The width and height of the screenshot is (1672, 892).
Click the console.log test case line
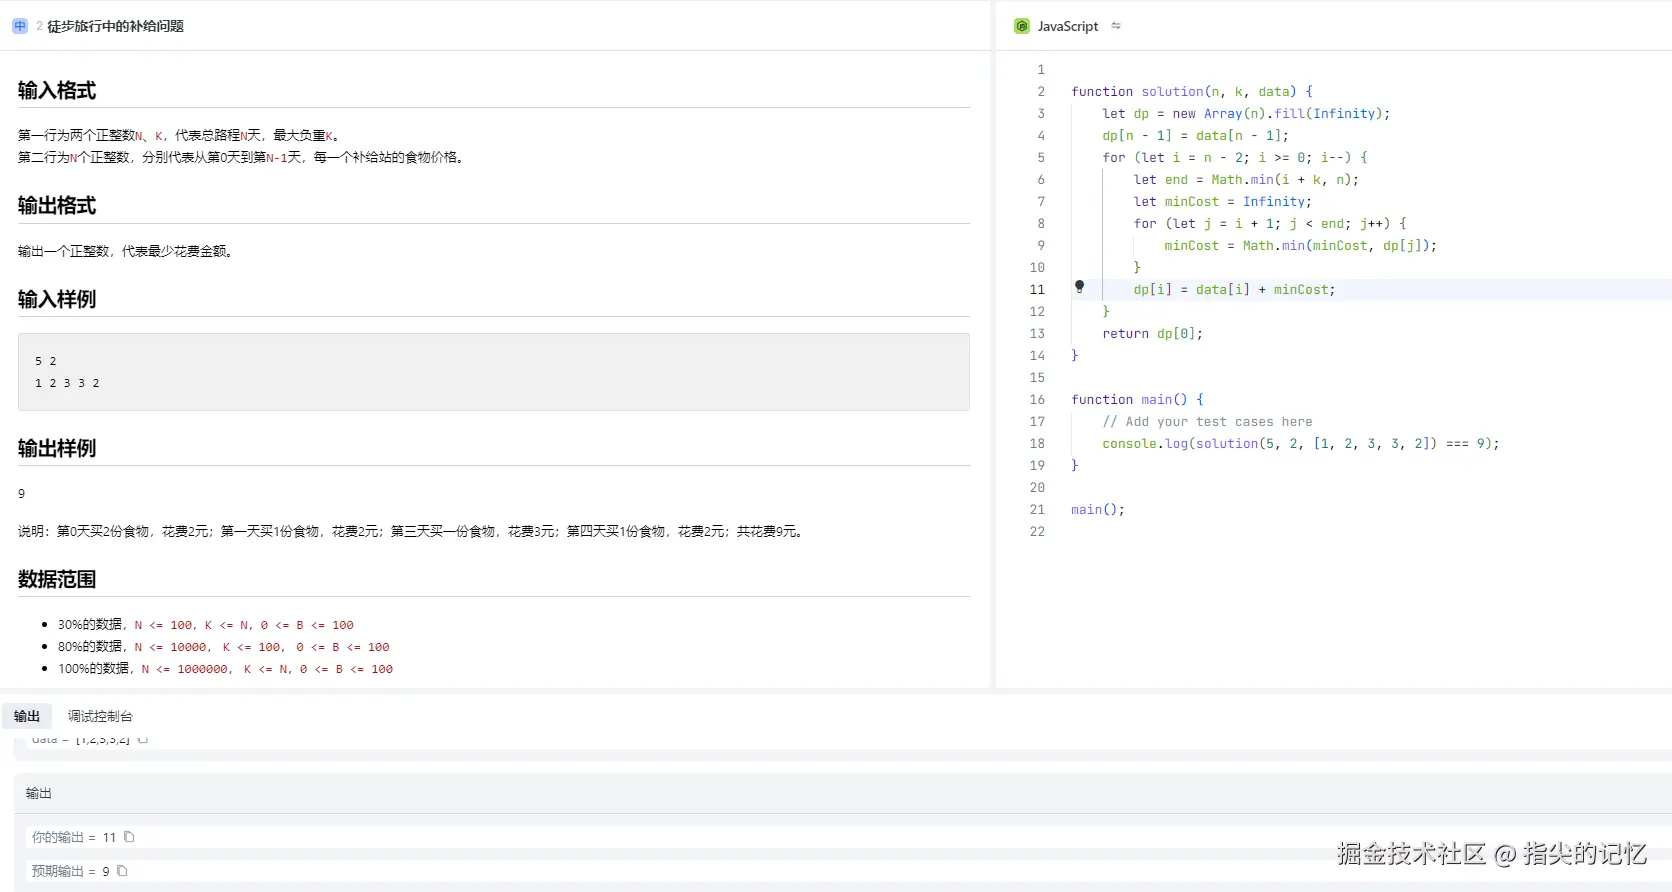click(x=1299, y=444)
